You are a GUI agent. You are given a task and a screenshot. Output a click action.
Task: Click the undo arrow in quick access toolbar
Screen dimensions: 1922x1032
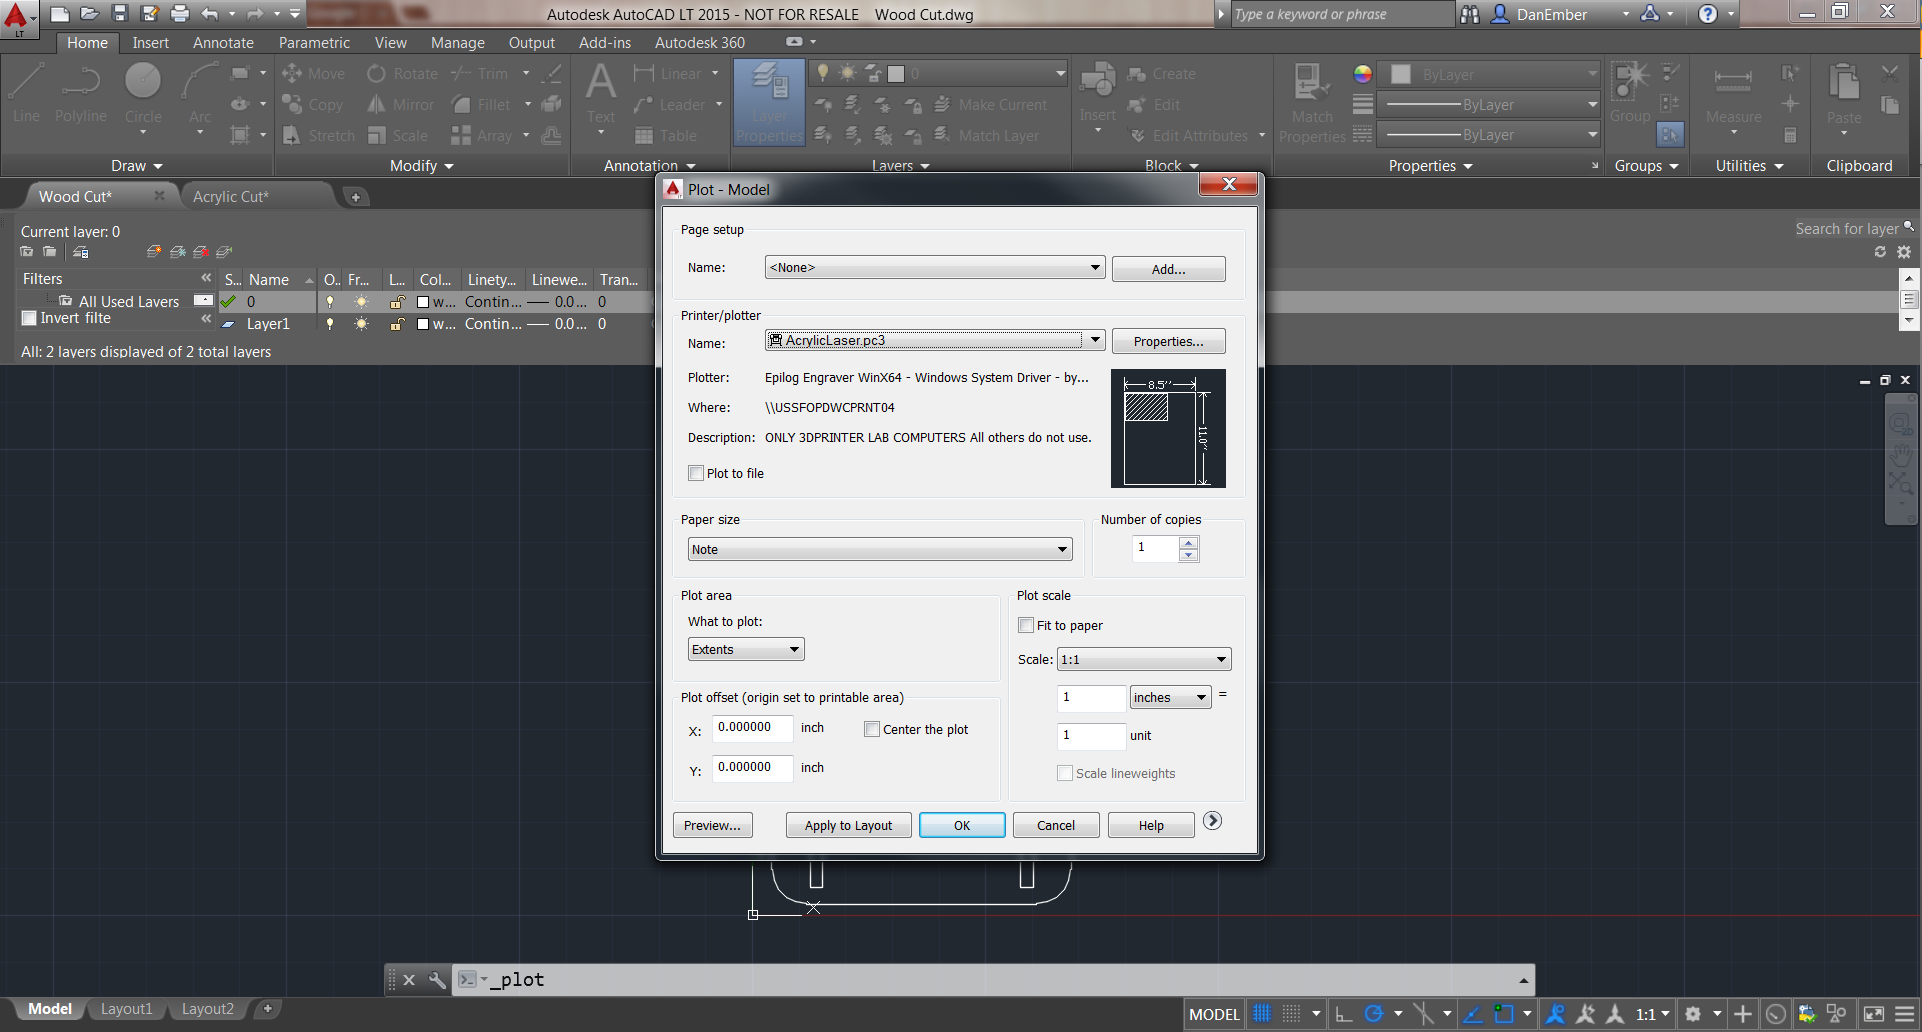[209, 13]
